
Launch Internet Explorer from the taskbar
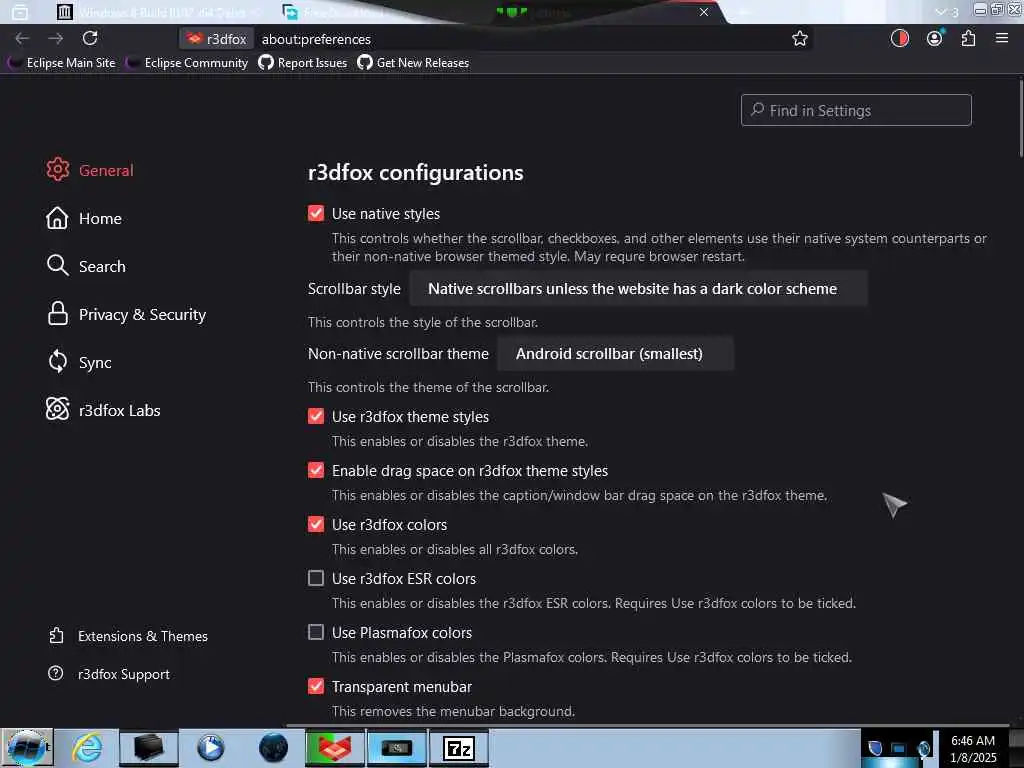click(x=87, y=748)
